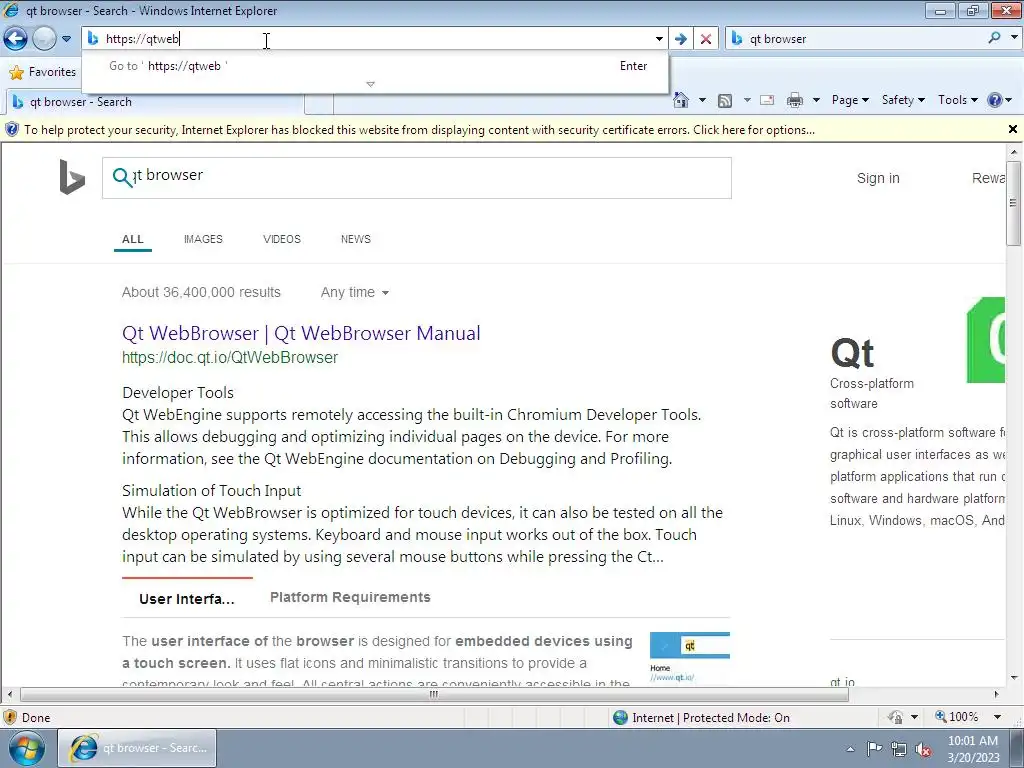Click the green Qt logo image

pos(985,340)
